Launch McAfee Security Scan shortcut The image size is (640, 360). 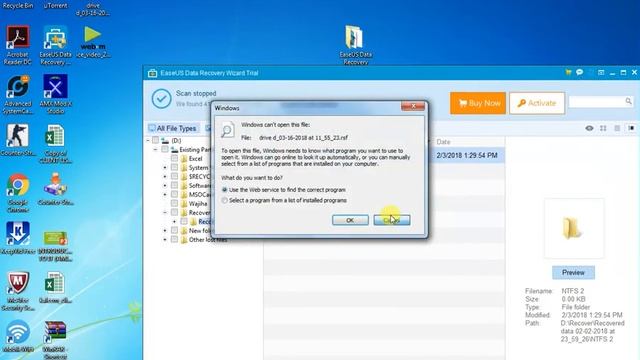click(18, 291)
